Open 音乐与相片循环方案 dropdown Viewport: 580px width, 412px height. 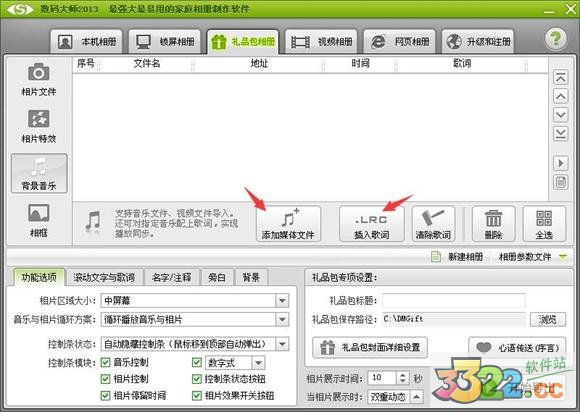point(195,320)
